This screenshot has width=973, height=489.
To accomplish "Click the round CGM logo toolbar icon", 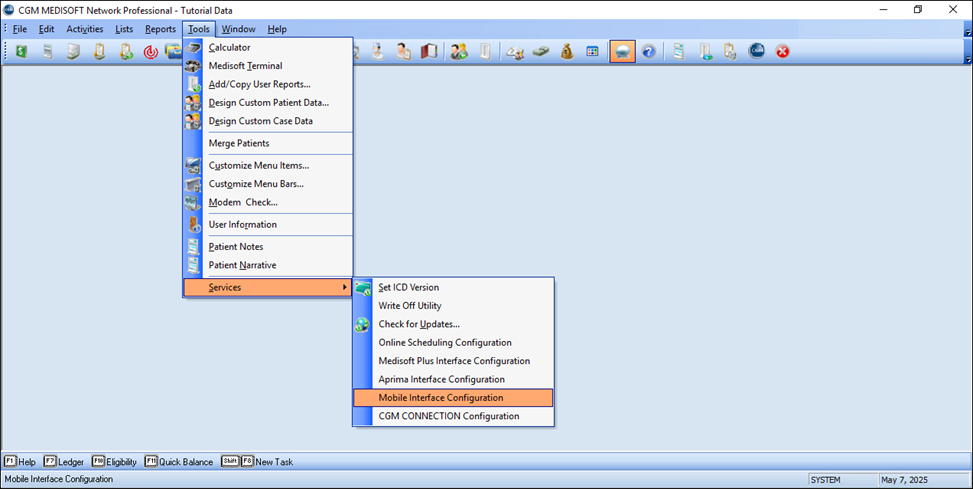I will [756, 52].
